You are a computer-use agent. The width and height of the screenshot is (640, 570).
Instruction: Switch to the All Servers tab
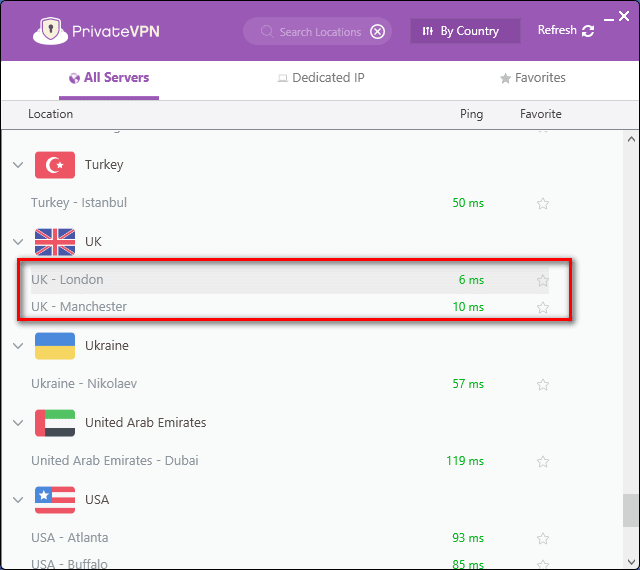pos(109,78)
